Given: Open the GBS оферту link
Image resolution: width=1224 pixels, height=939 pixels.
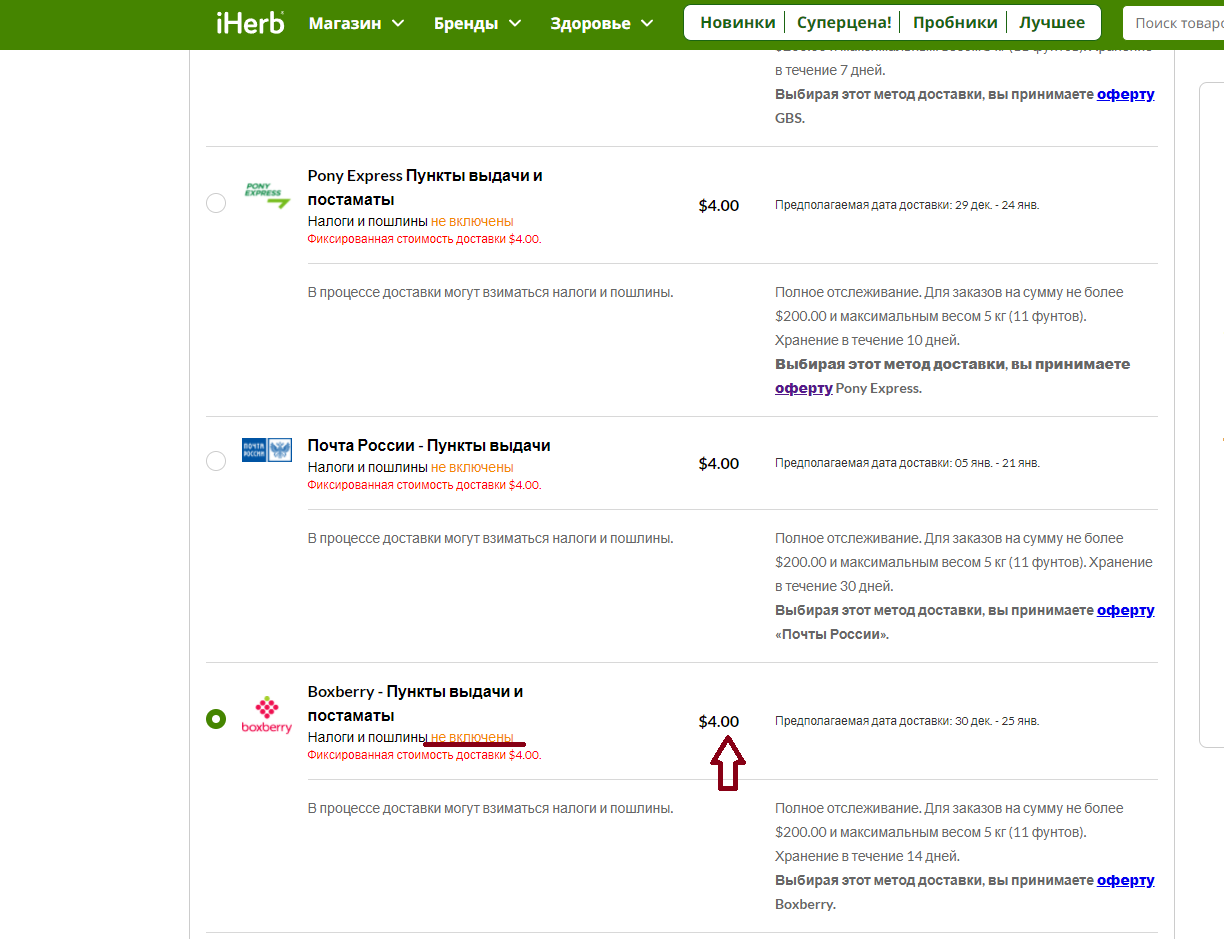Looking at the screenshot, I should pos(1126,94).
